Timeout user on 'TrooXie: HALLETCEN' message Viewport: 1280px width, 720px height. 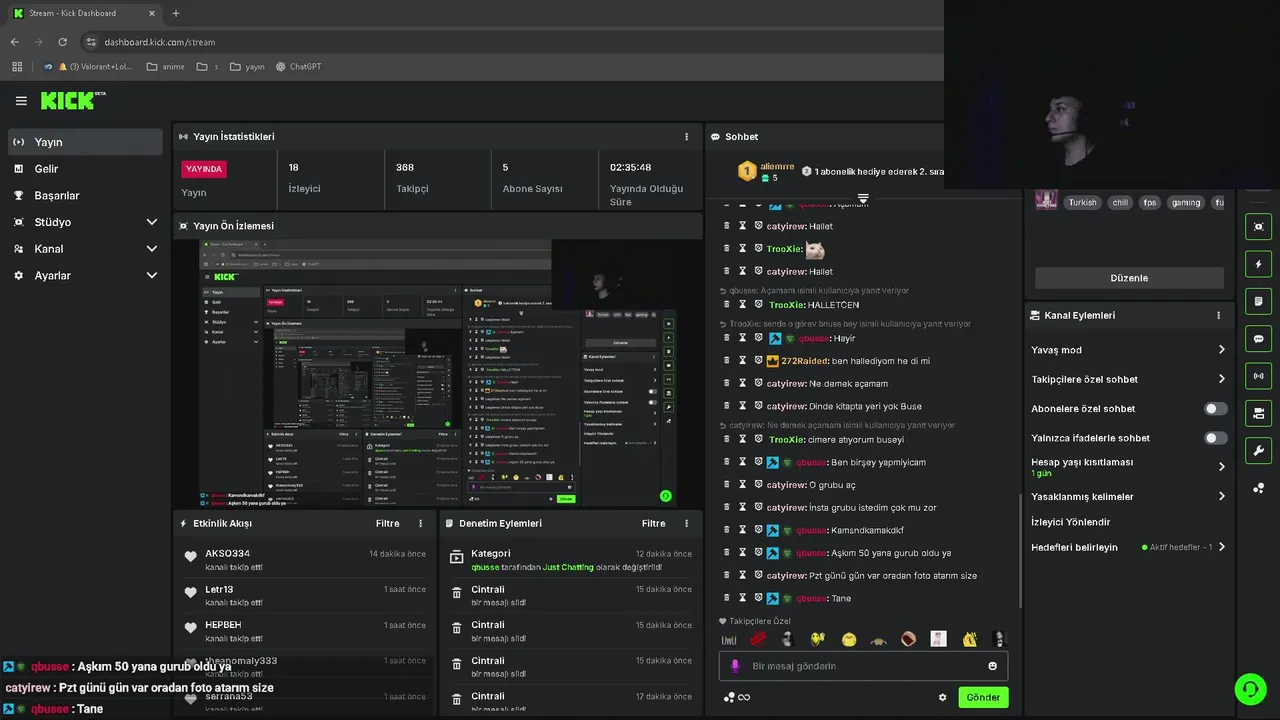pos(743,304)
